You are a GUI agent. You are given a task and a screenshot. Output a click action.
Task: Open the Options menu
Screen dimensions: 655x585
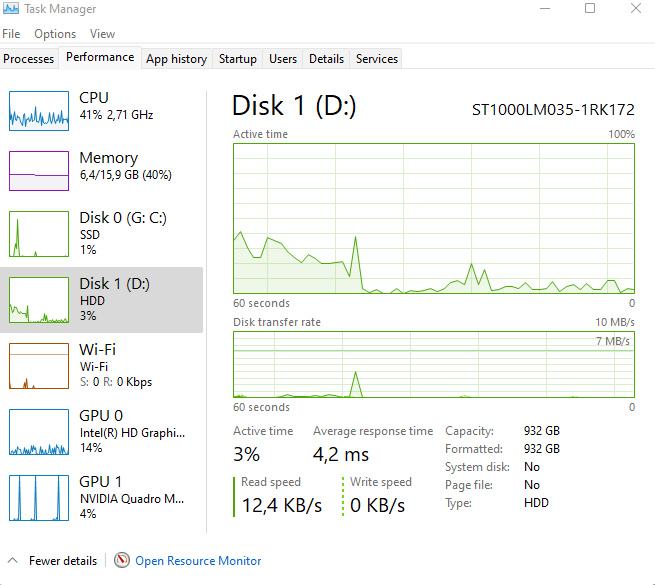pos(55,34)
